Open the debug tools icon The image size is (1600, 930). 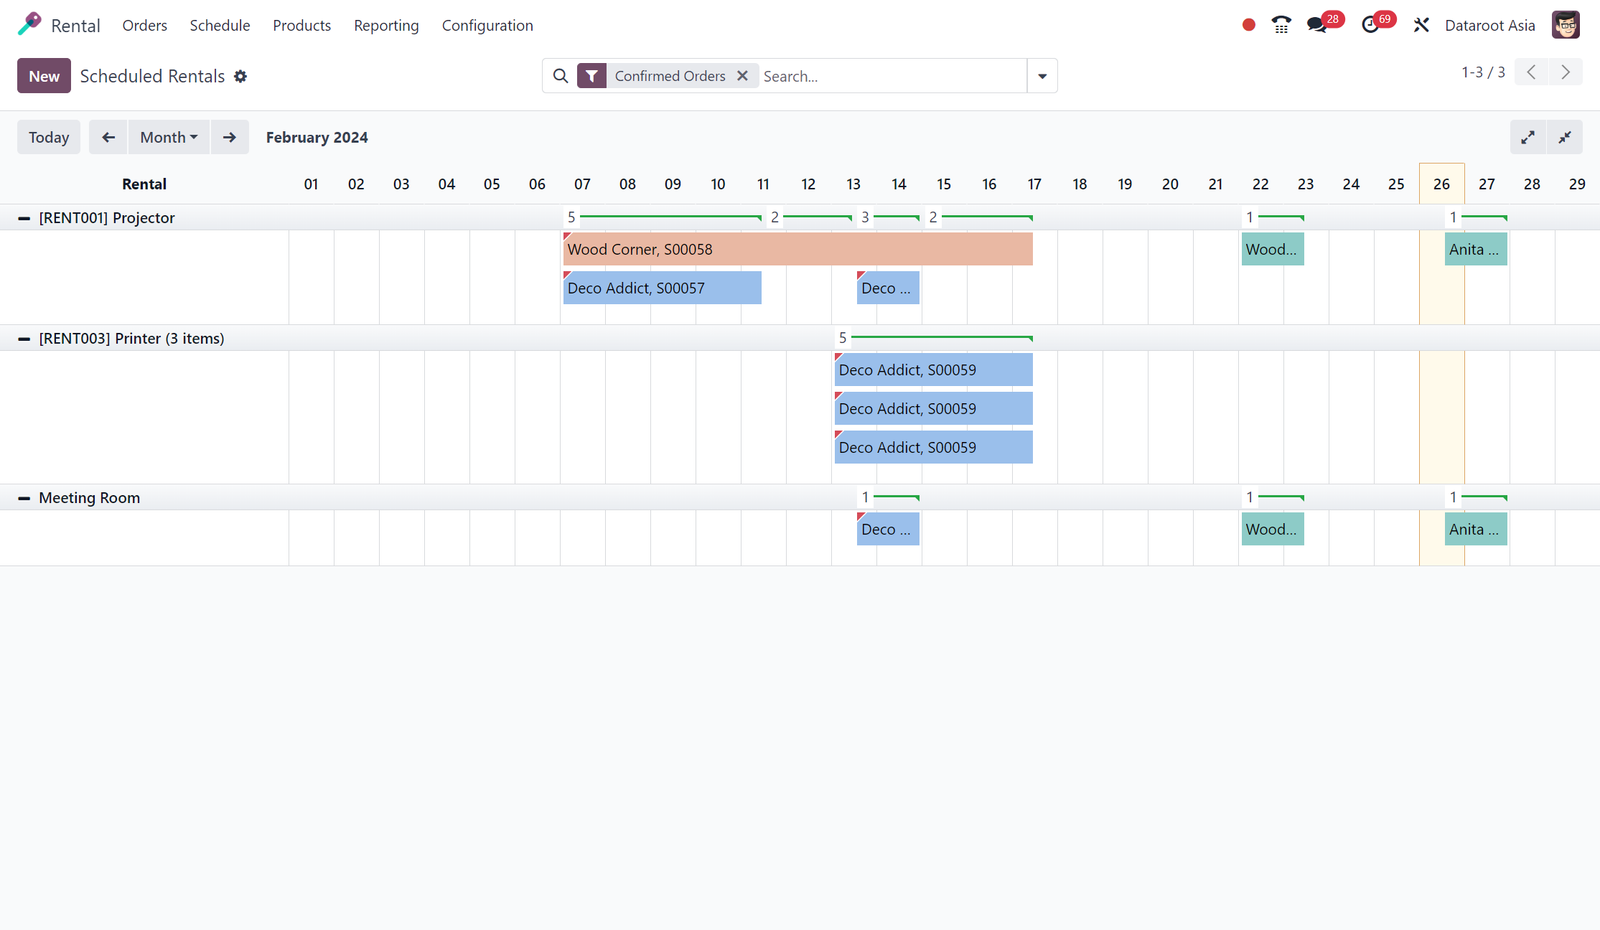point(1421,25)
